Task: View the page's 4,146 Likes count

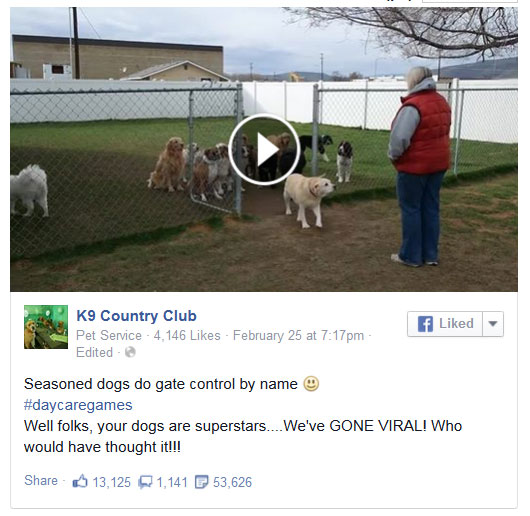Action: [x=187, y=336]
